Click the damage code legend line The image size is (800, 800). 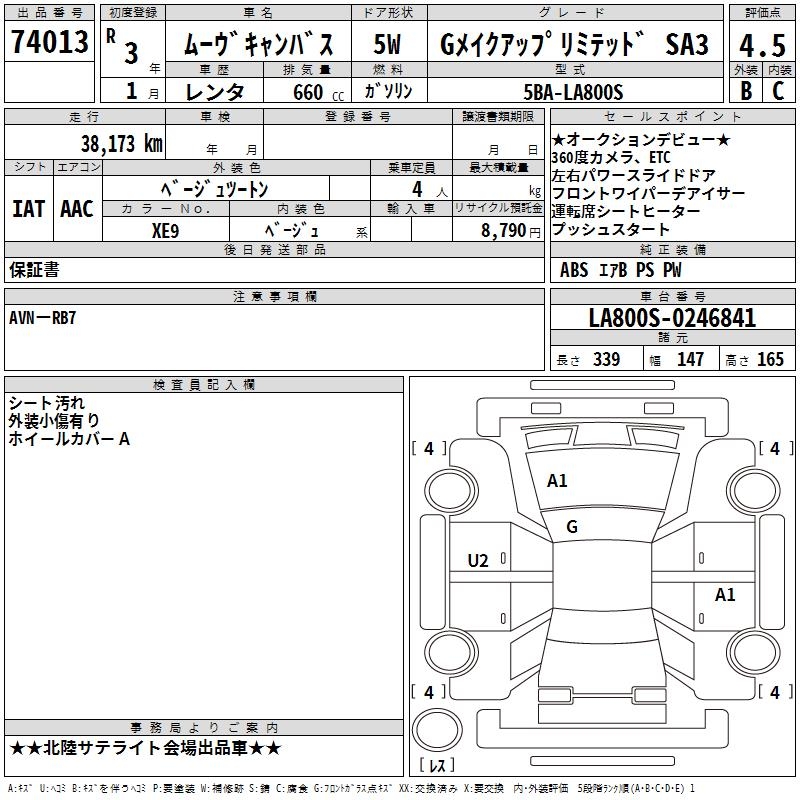pos(351,788)
